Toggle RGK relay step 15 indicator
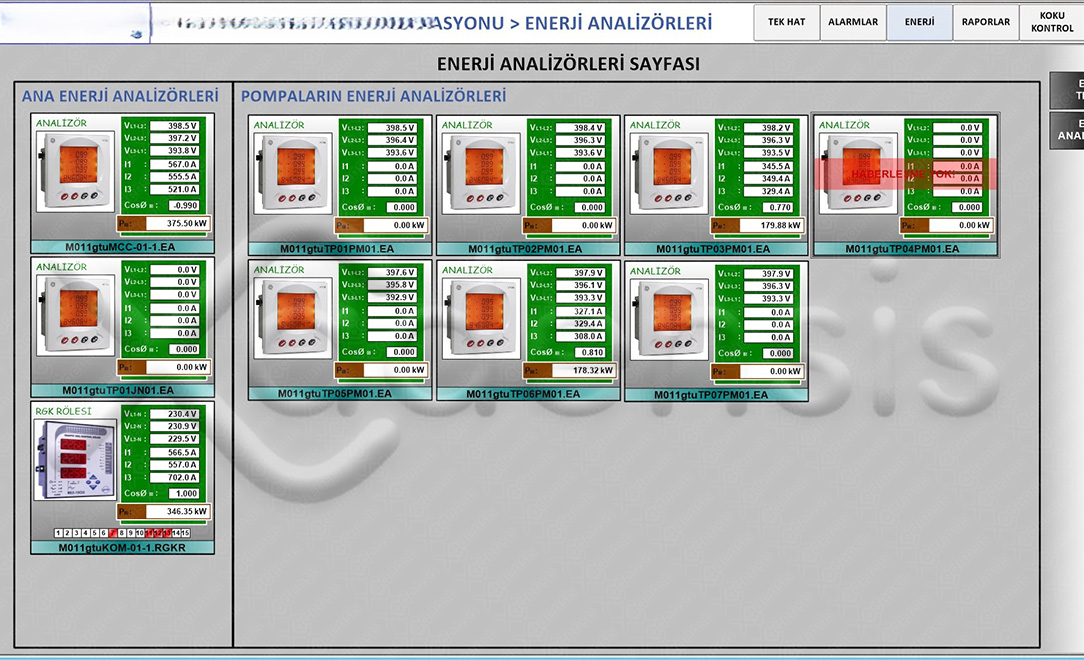 (x=184, y=534)
